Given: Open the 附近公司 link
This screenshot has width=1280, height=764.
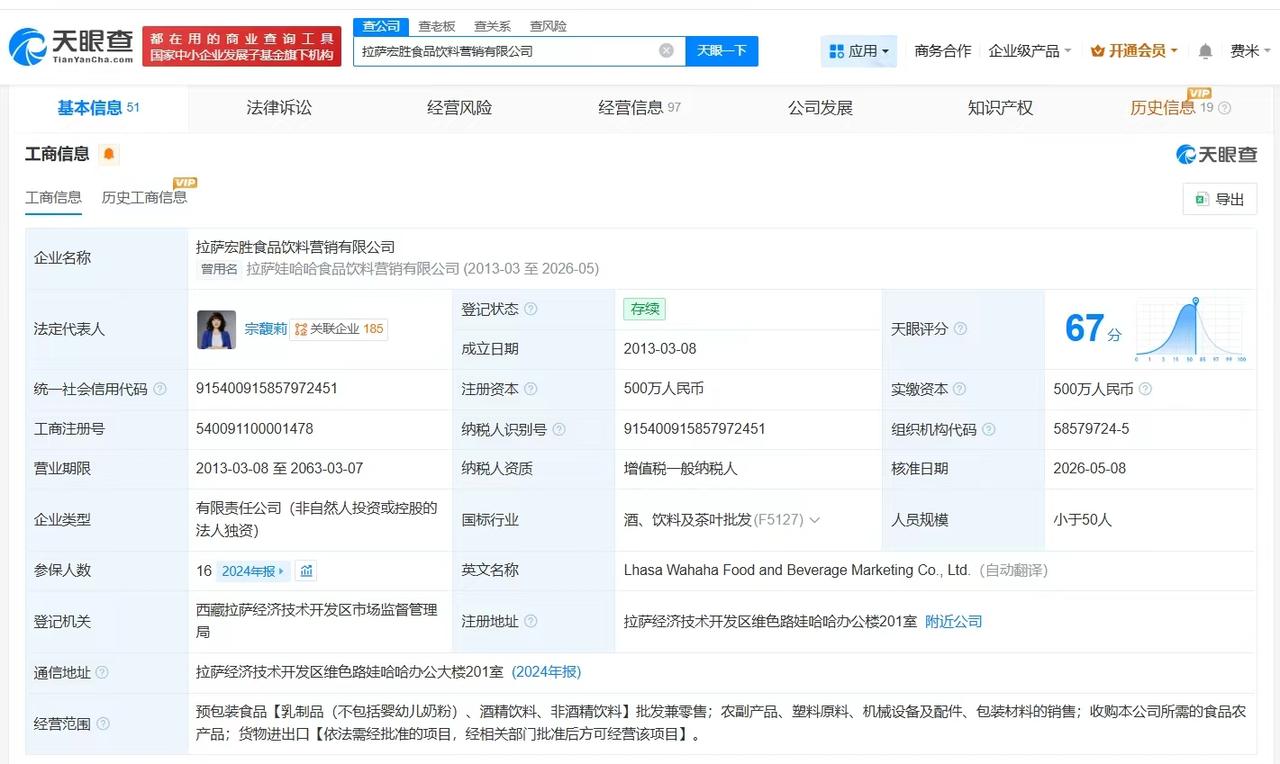Looking at the screenshot, I should pos(953,622).
